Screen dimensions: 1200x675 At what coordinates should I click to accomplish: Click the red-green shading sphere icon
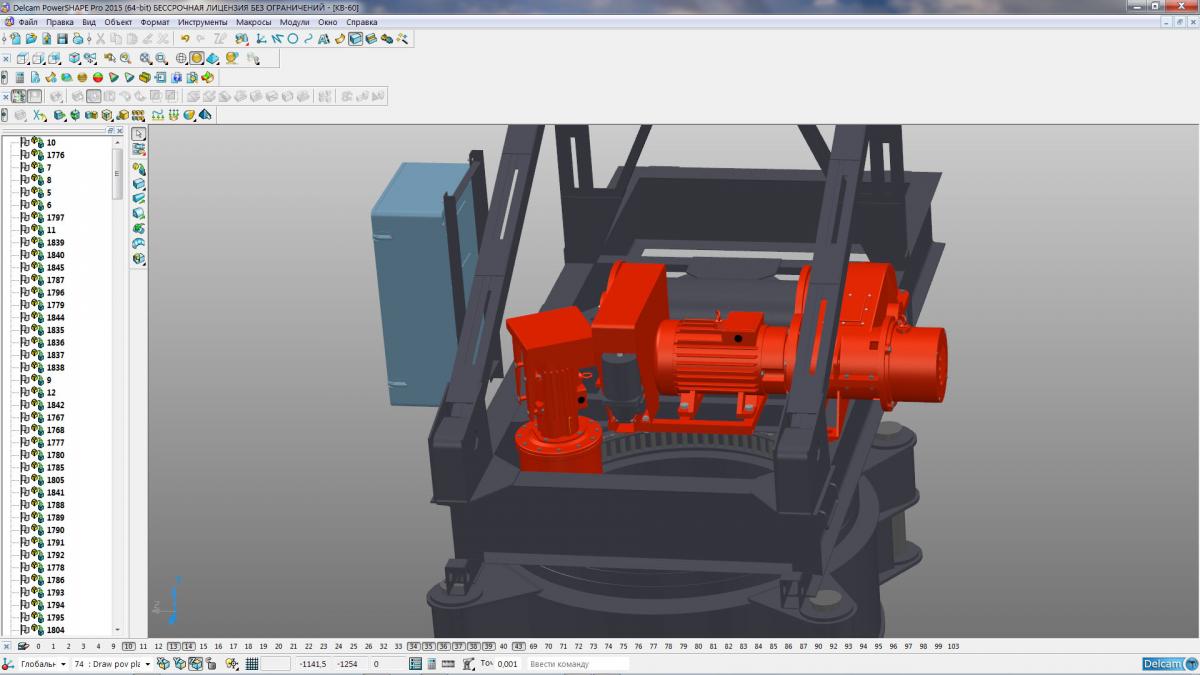pyautogui.click(x=98, y=77)
